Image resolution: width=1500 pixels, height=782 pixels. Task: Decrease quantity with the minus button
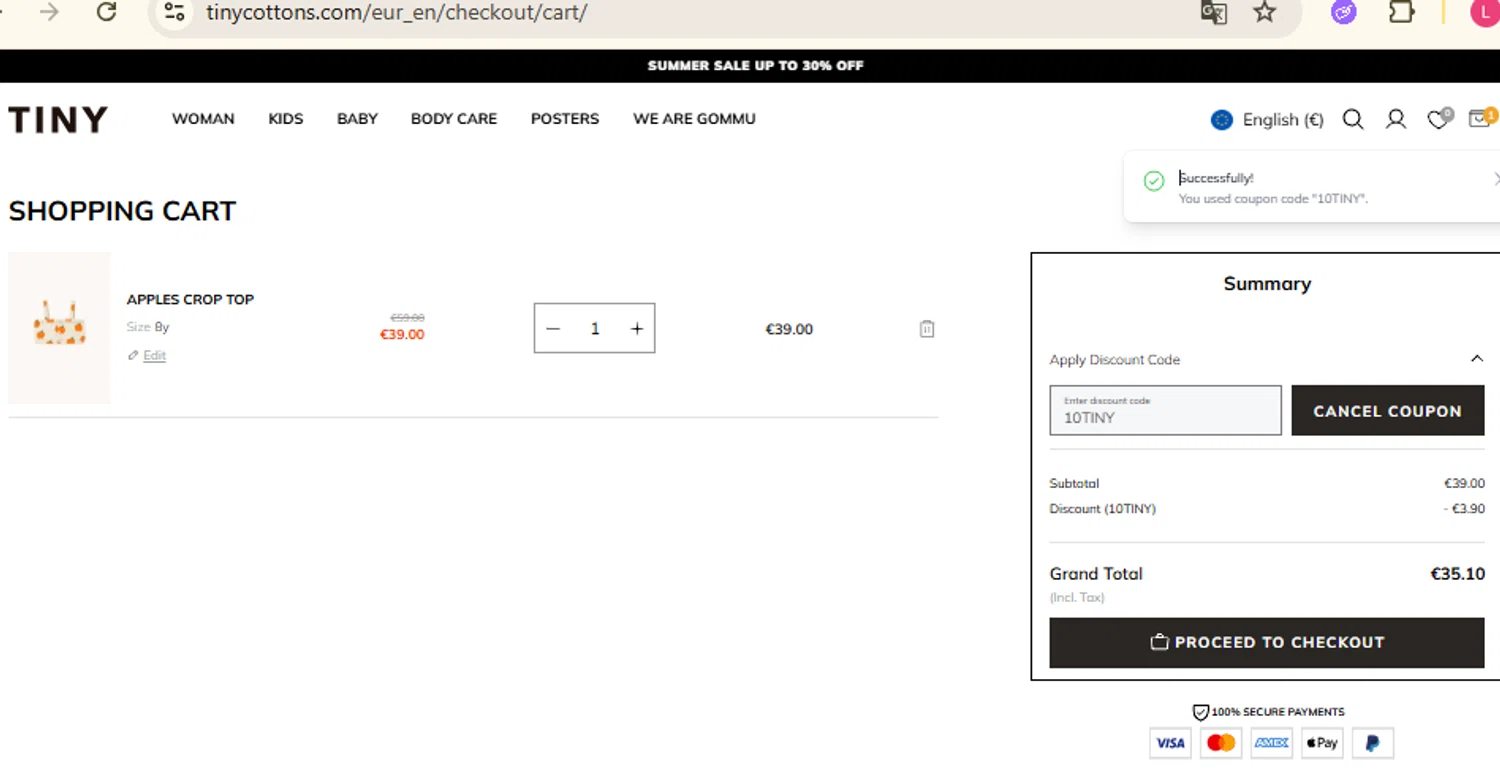click(x=553, y=329)
